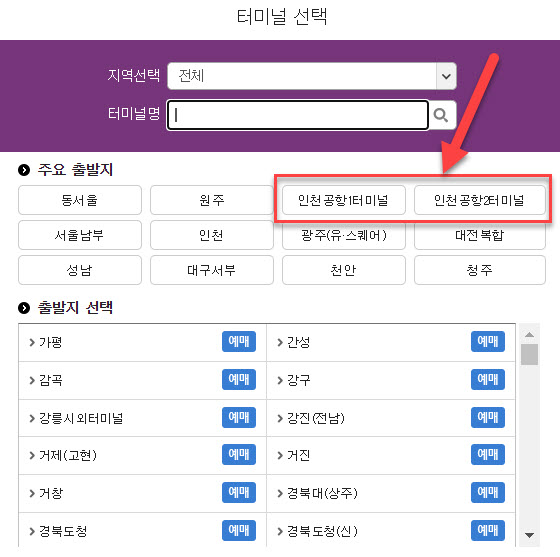560x557 pixels.
Task: Click the departure list scrollbar thumb
Action: (x=529, y=354)
